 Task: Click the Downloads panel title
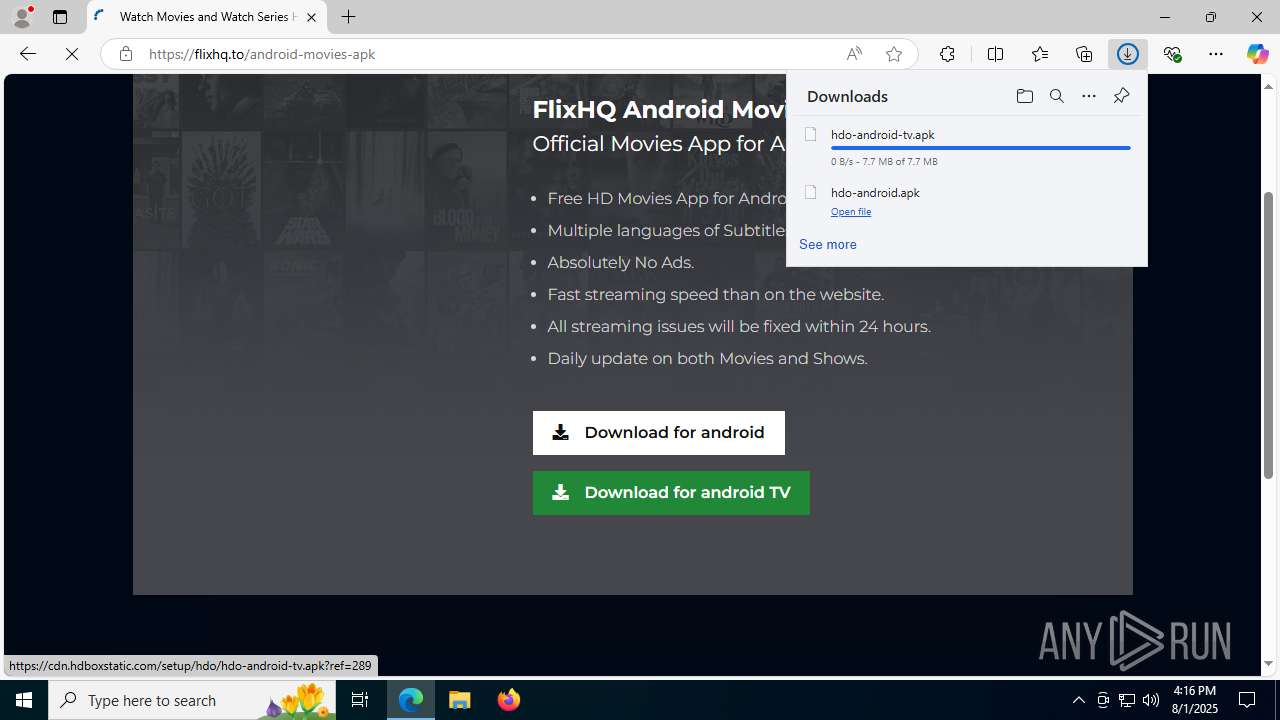tap(847, 96)
